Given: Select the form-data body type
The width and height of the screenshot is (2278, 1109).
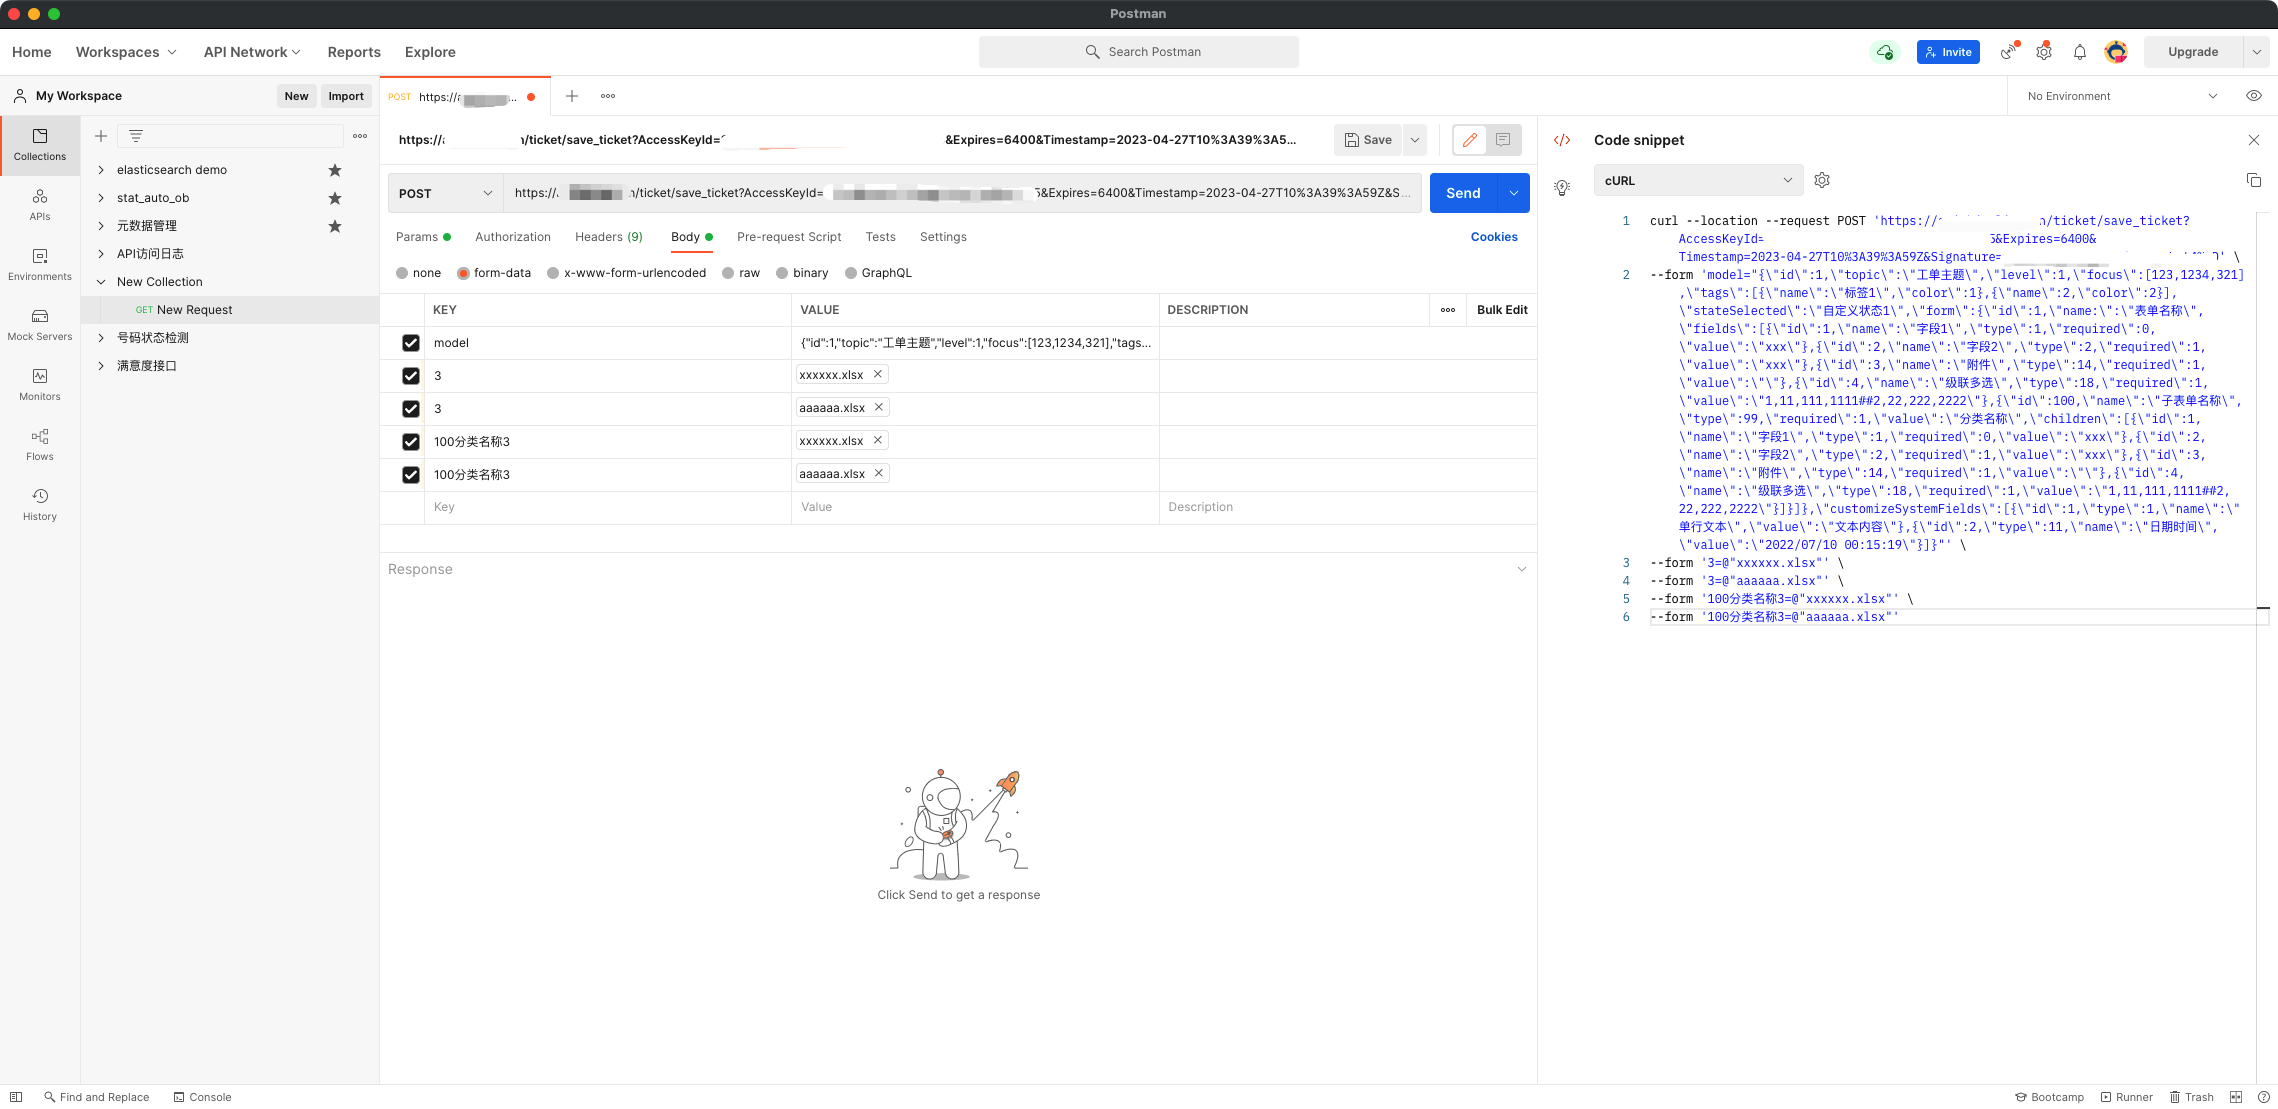Looking at the screenshot, I should (x=463, y=273).
